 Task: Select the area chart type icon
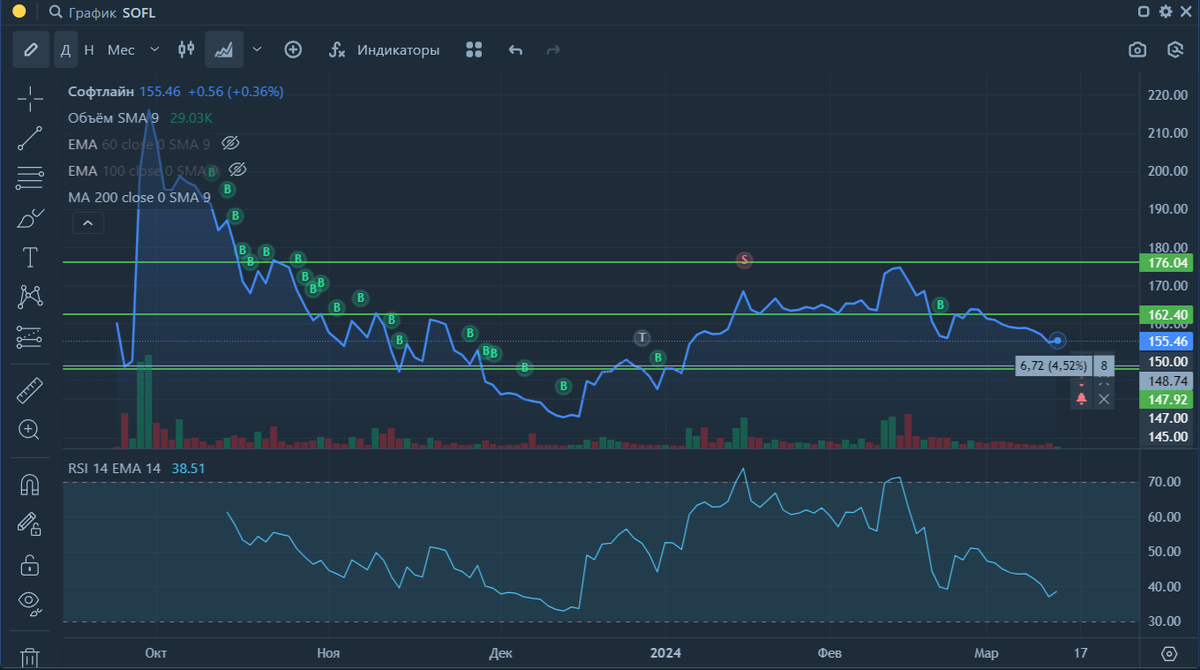coord(225,49)
